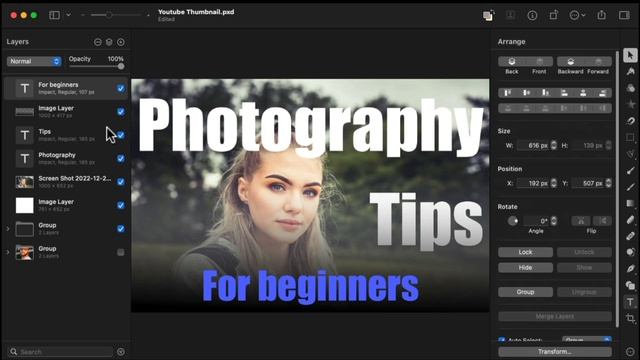Screen dimensions: 640x360
Task: Click the Back arrange button
Action: click(x=512, y=62)
